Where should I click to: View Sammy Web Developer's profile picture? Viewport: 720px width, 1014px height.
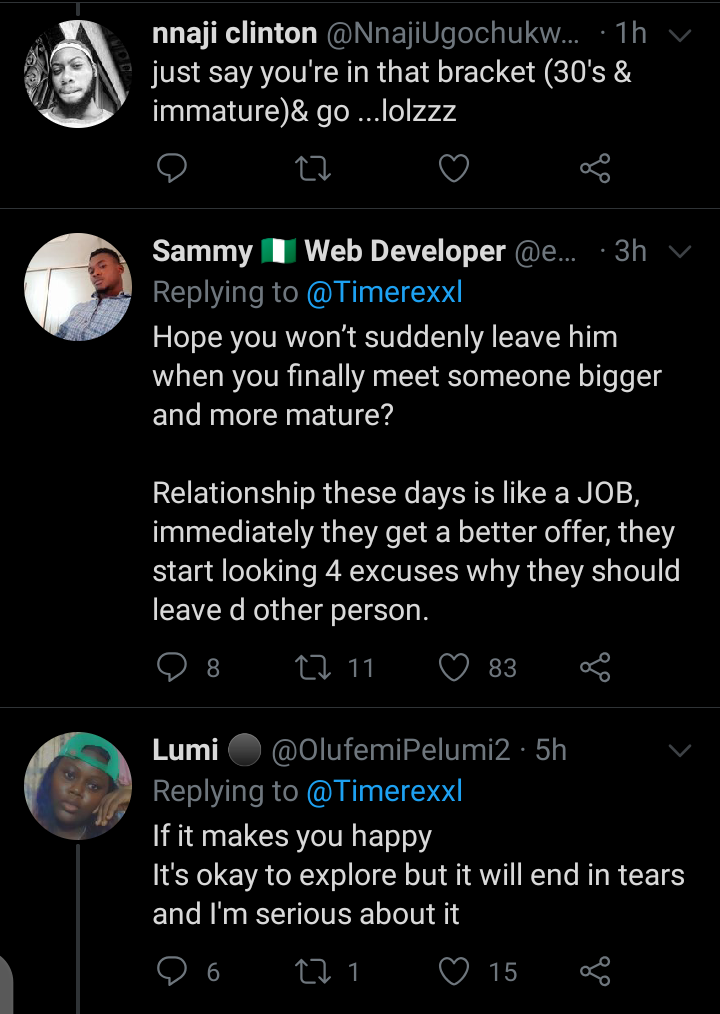pos(78,286)
